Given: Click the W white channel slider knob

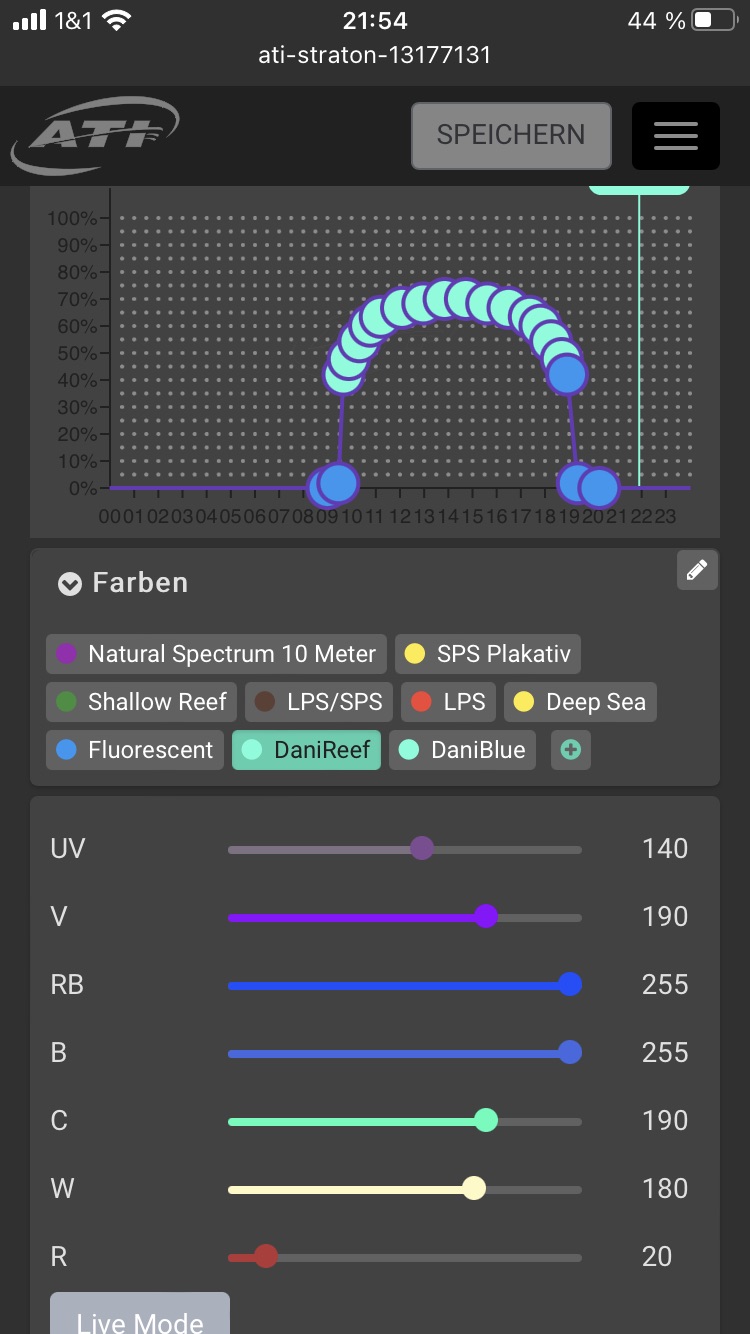Looking at the screenshot, I should coord(474,1188).
